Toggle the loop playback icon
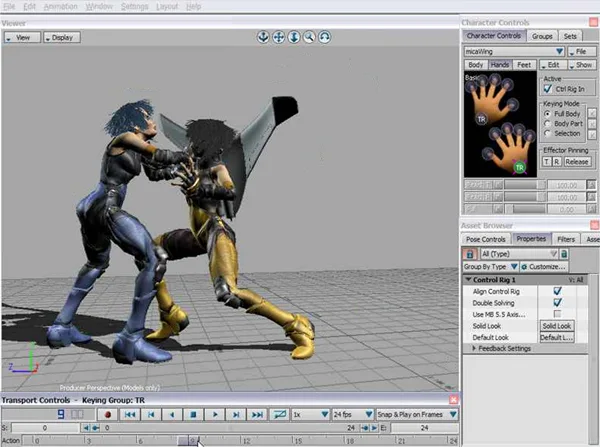The height and width of the screenshot is (447, 600). [x=279, y=414]
